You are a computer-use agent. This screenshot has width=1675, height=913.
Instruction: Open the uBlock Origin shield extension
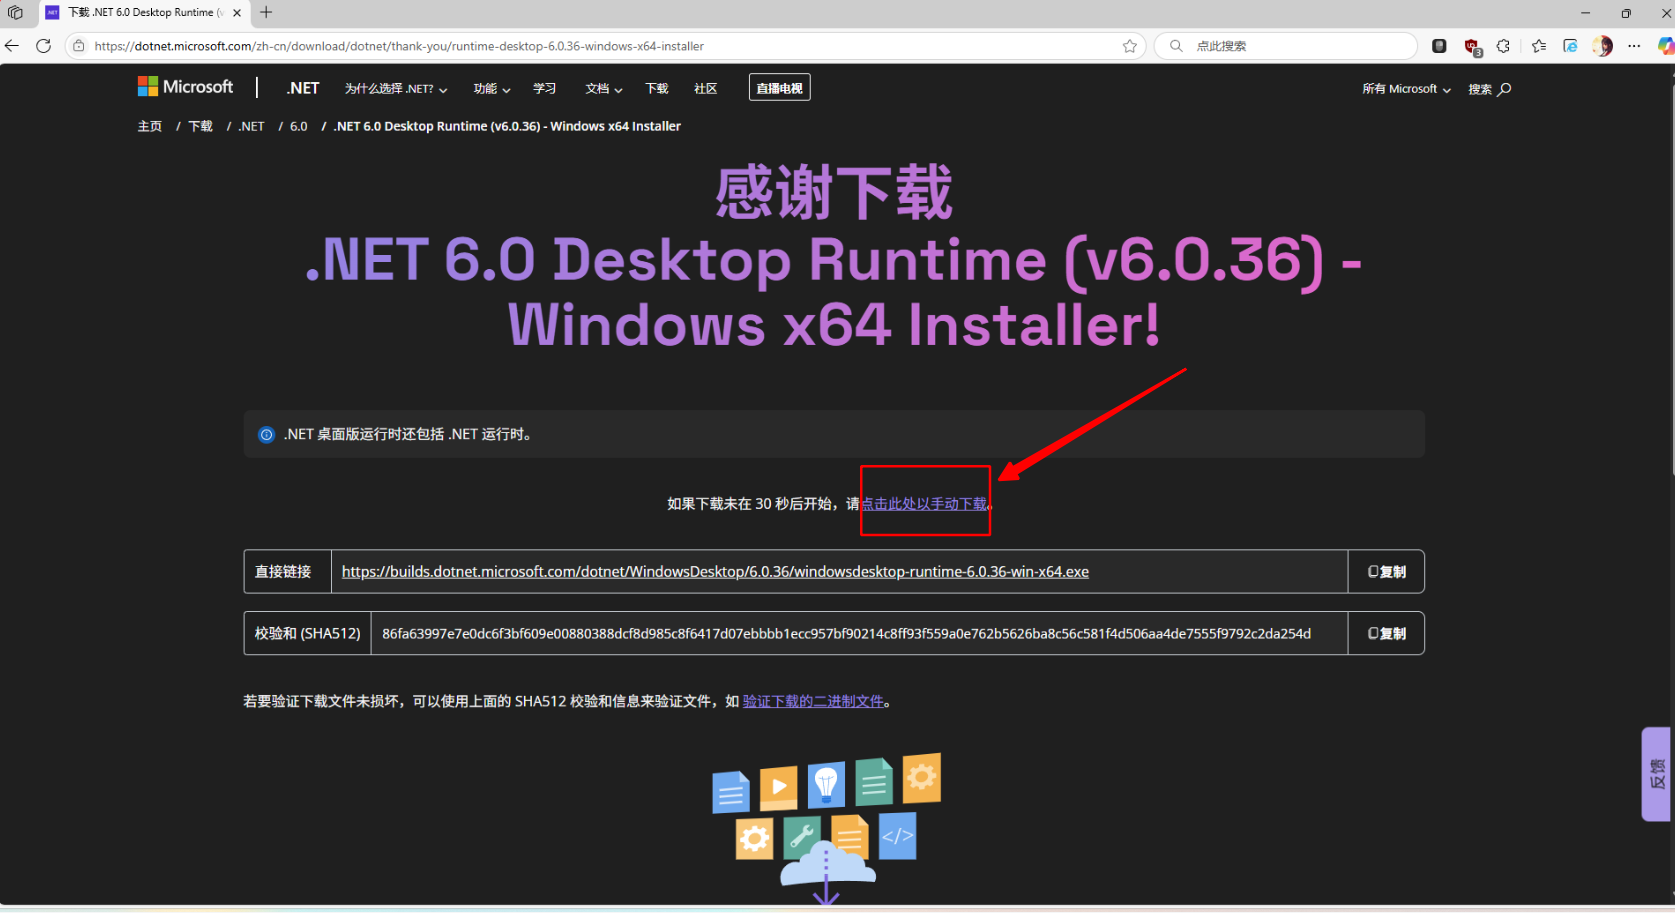pos(1472,46)
